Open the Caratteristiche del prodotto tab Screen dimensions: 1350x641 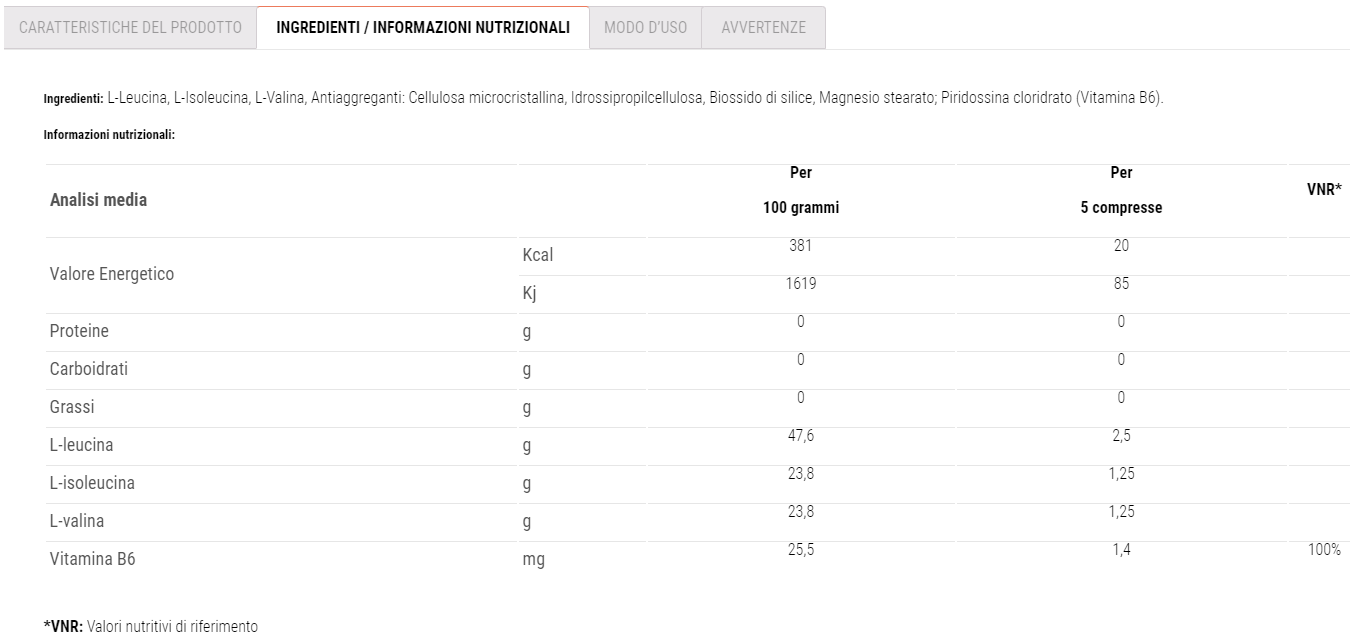point(130,28)
